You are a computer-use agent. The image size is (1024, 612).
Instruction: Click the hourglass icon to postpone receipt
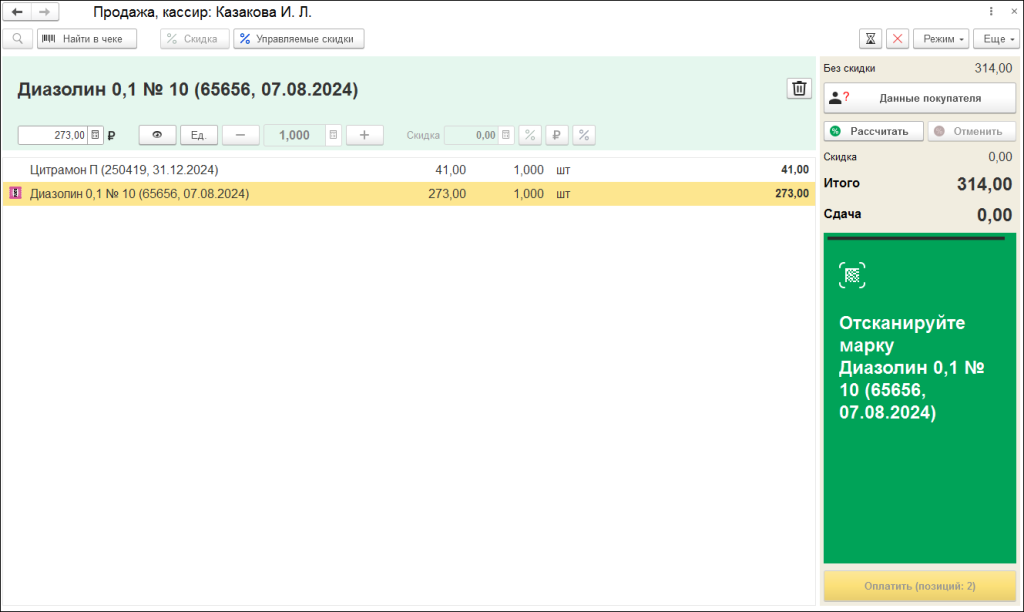(870, 38)
